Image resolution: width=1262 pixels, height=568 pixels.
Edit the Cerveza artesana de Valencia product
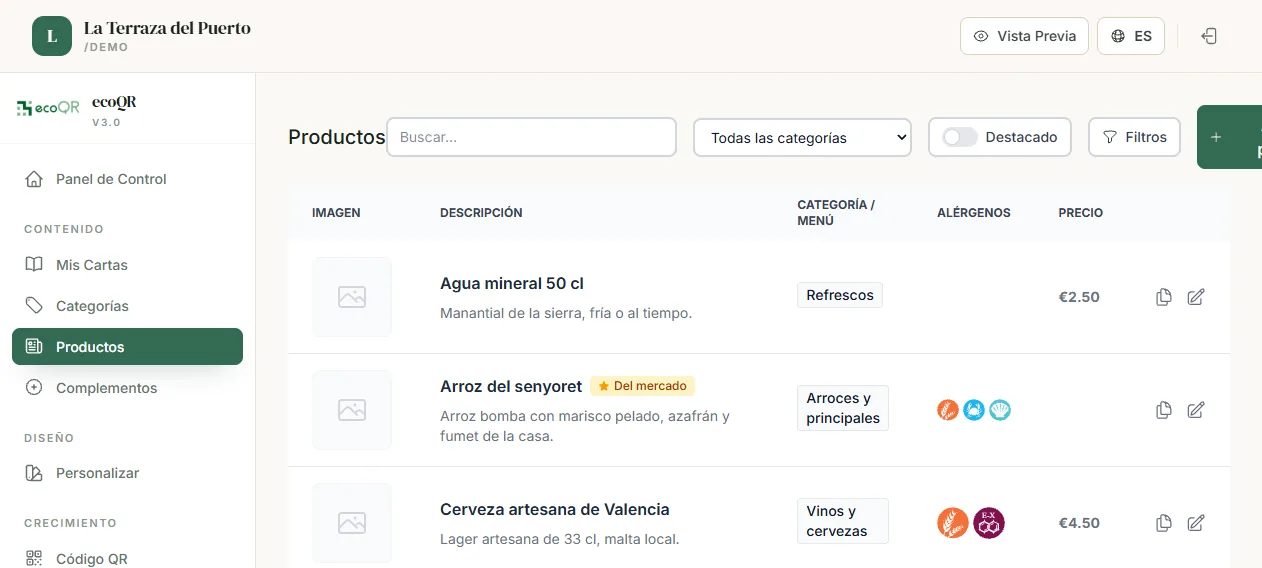pos(1196,523)
